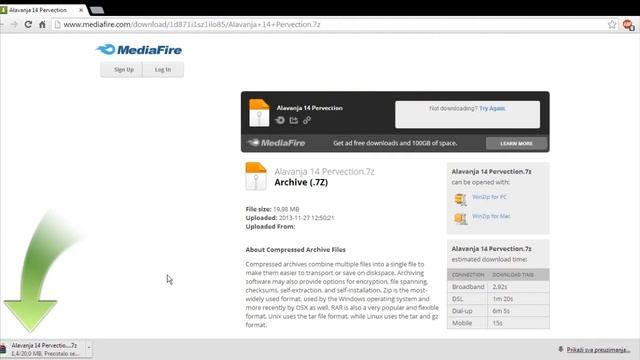Open the browser extension icon by the bookmark star
The image size is (640, 360).
pos(628,25)
